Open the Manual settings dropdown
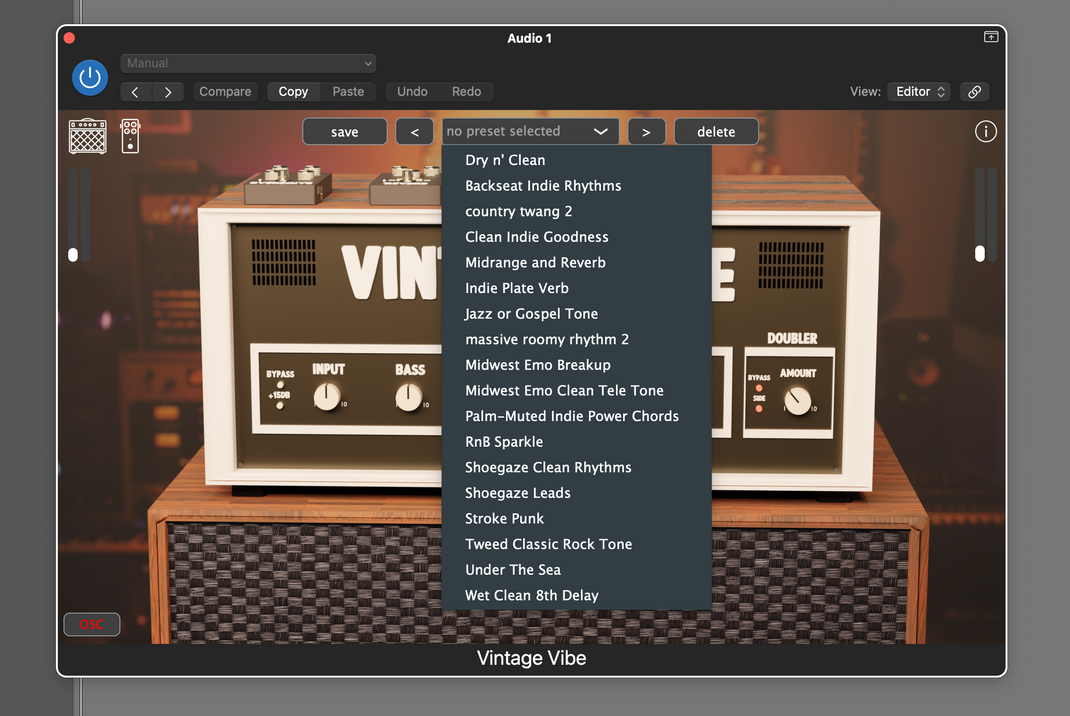Viewport: 1070px width, 716px height. (247, 63)
